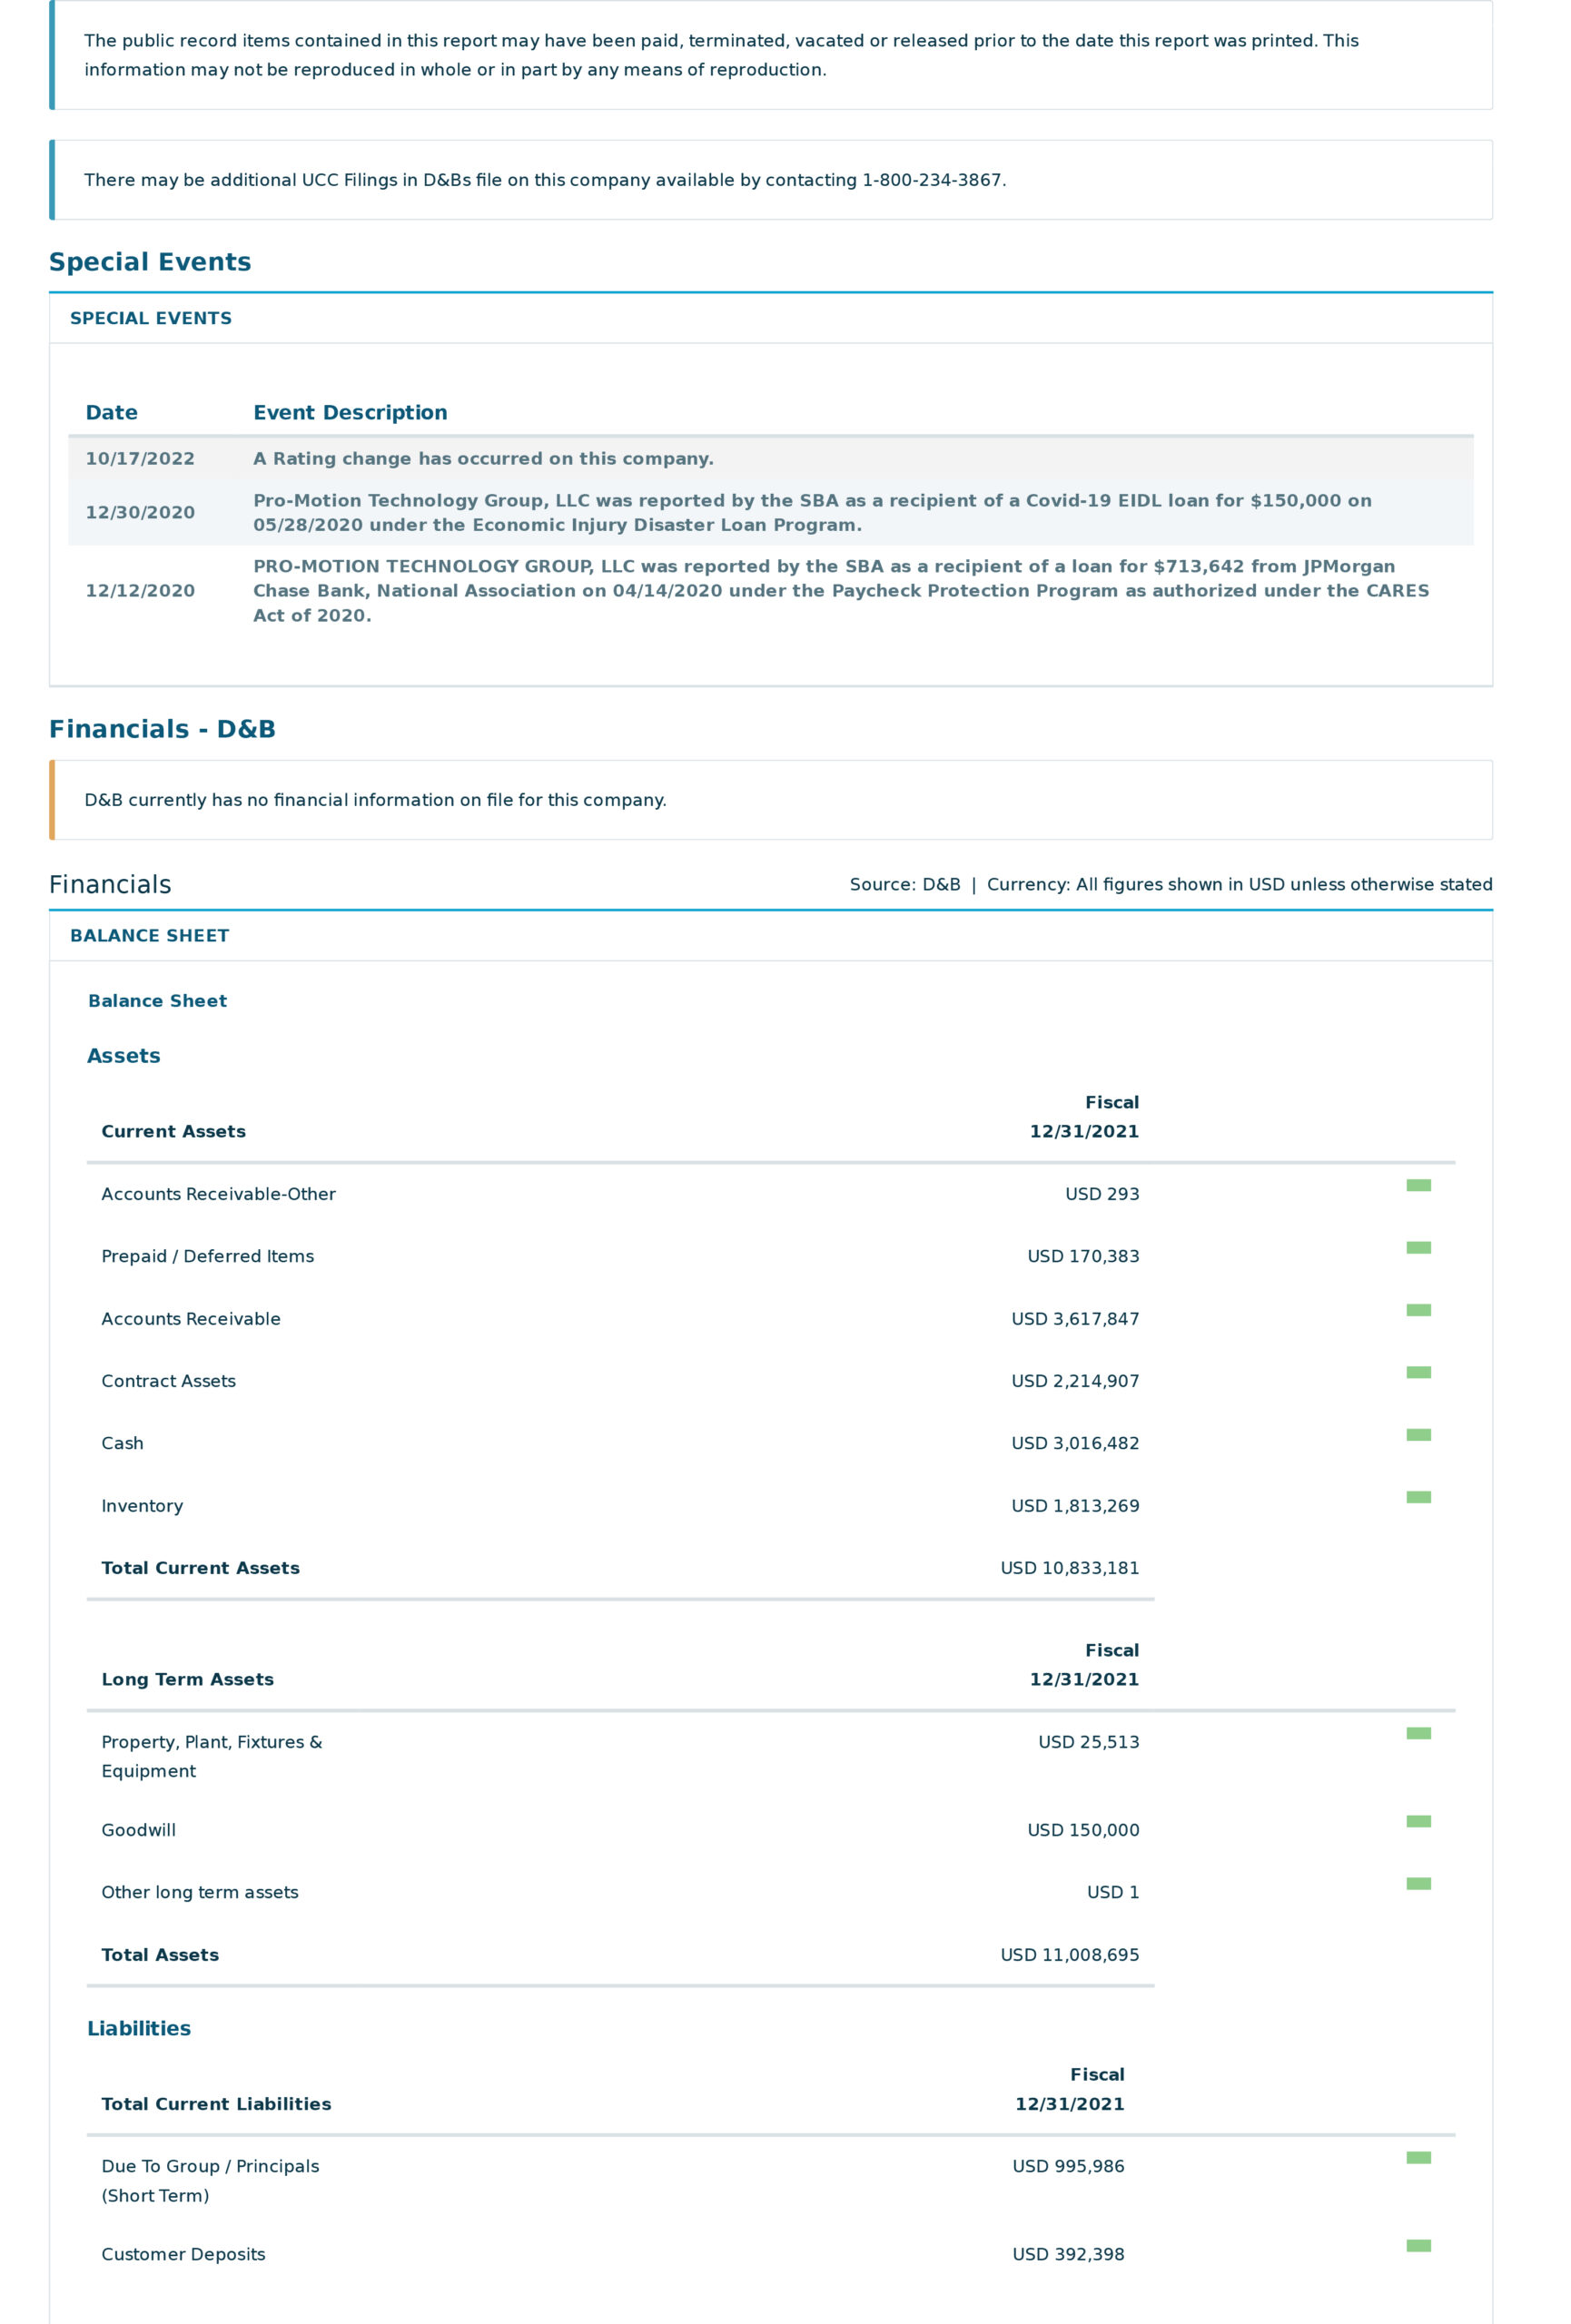1571x2324 pixels.
Task: Click the green marker on the Cash row
Action: (x=1418, y=1434)
